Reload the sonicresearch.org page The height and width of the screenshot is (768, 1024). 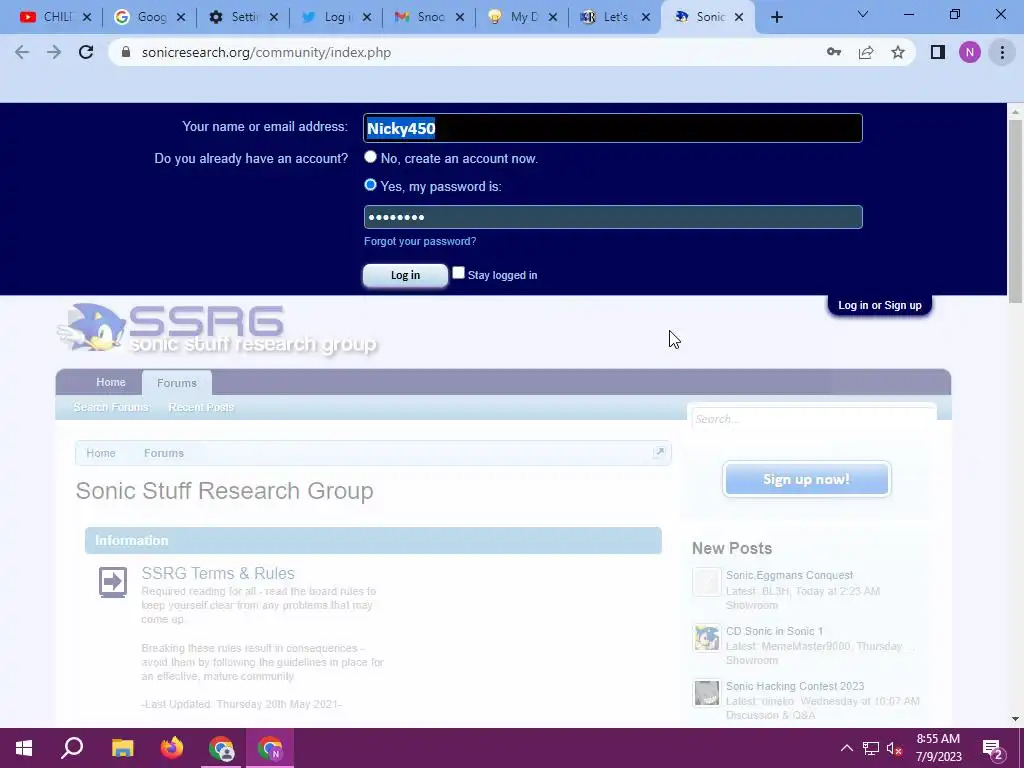[86, 52]
